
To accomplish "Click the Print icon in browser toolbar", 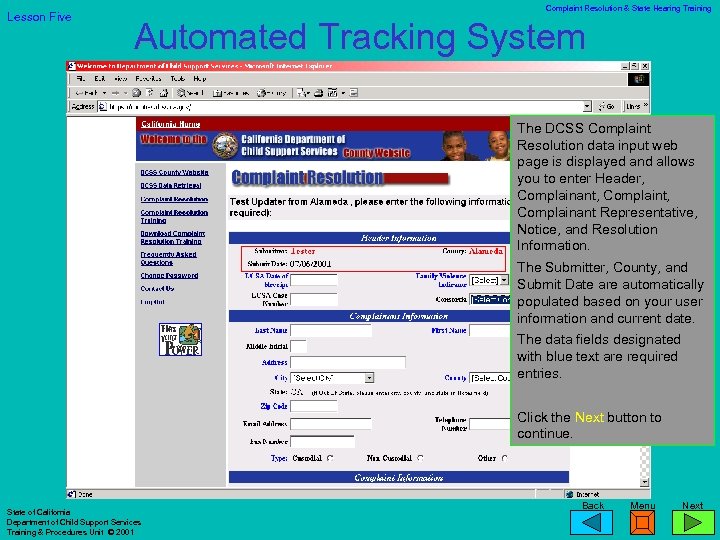I will click(318, 93).
